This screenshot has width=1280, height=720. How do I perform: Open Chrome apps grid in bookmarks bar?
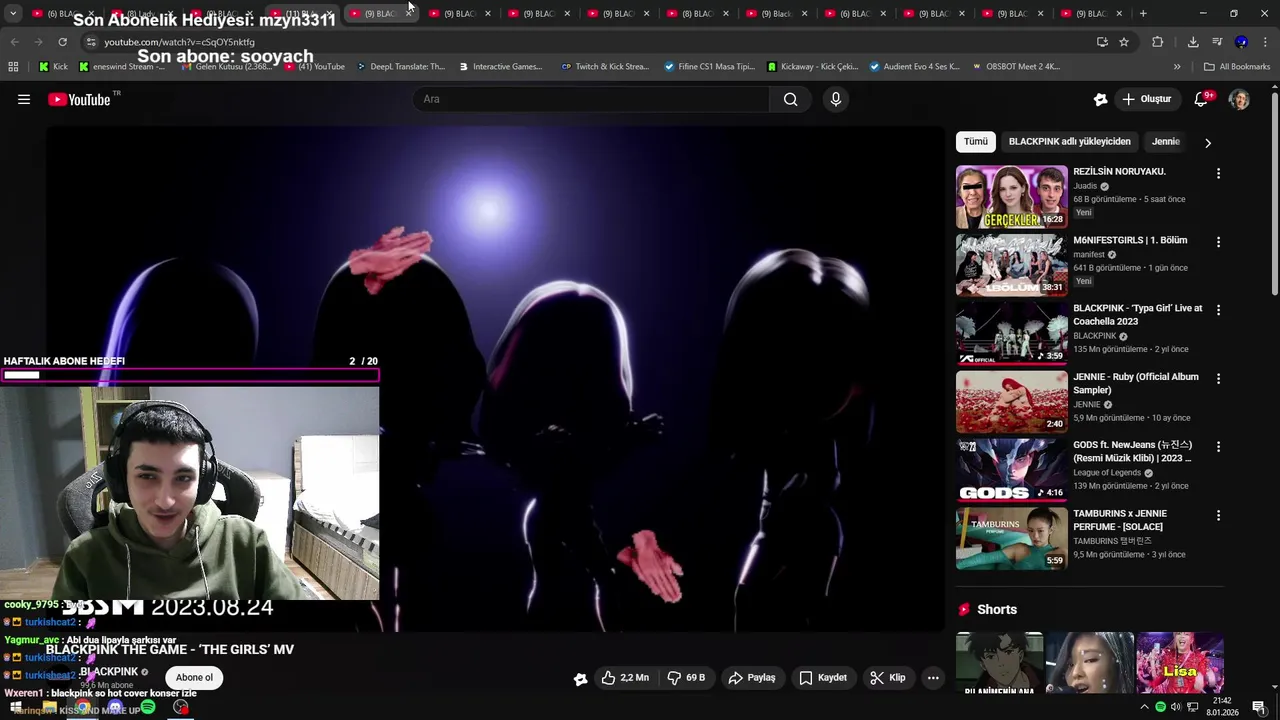tap(13, 67)
